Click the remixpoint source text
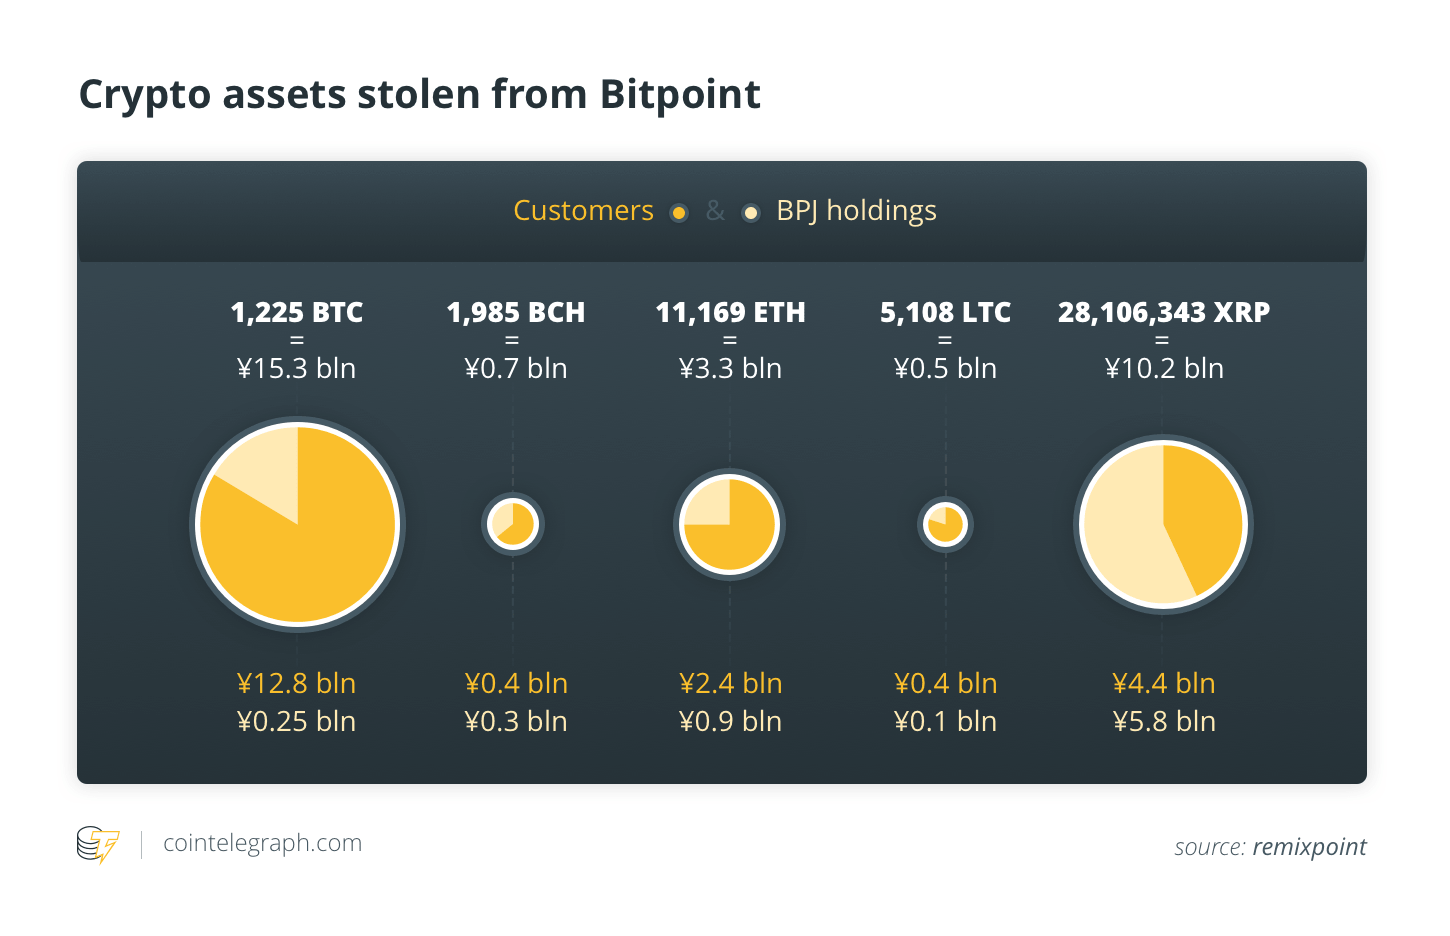1450x936 pixels. pyautogui.click(x=1309, y=847)
